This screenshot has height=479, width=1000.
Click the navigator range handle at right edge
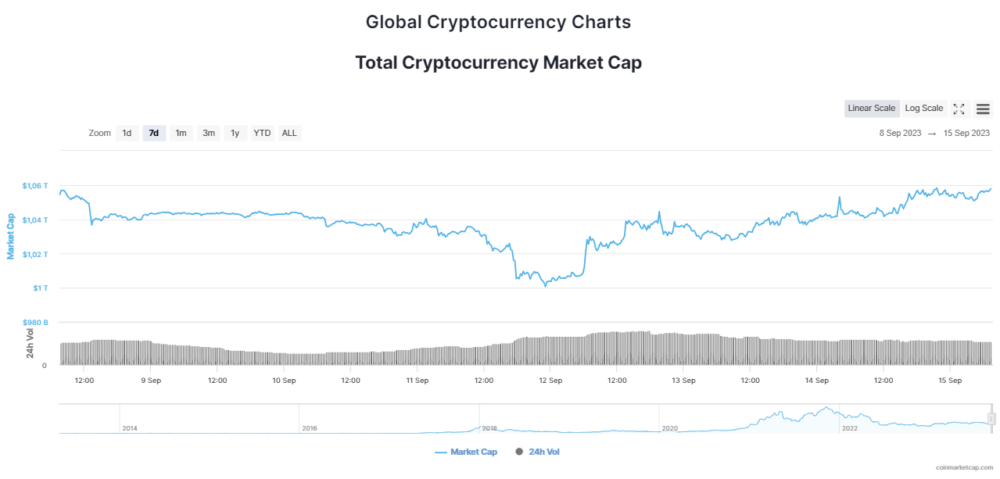(991, 418)
